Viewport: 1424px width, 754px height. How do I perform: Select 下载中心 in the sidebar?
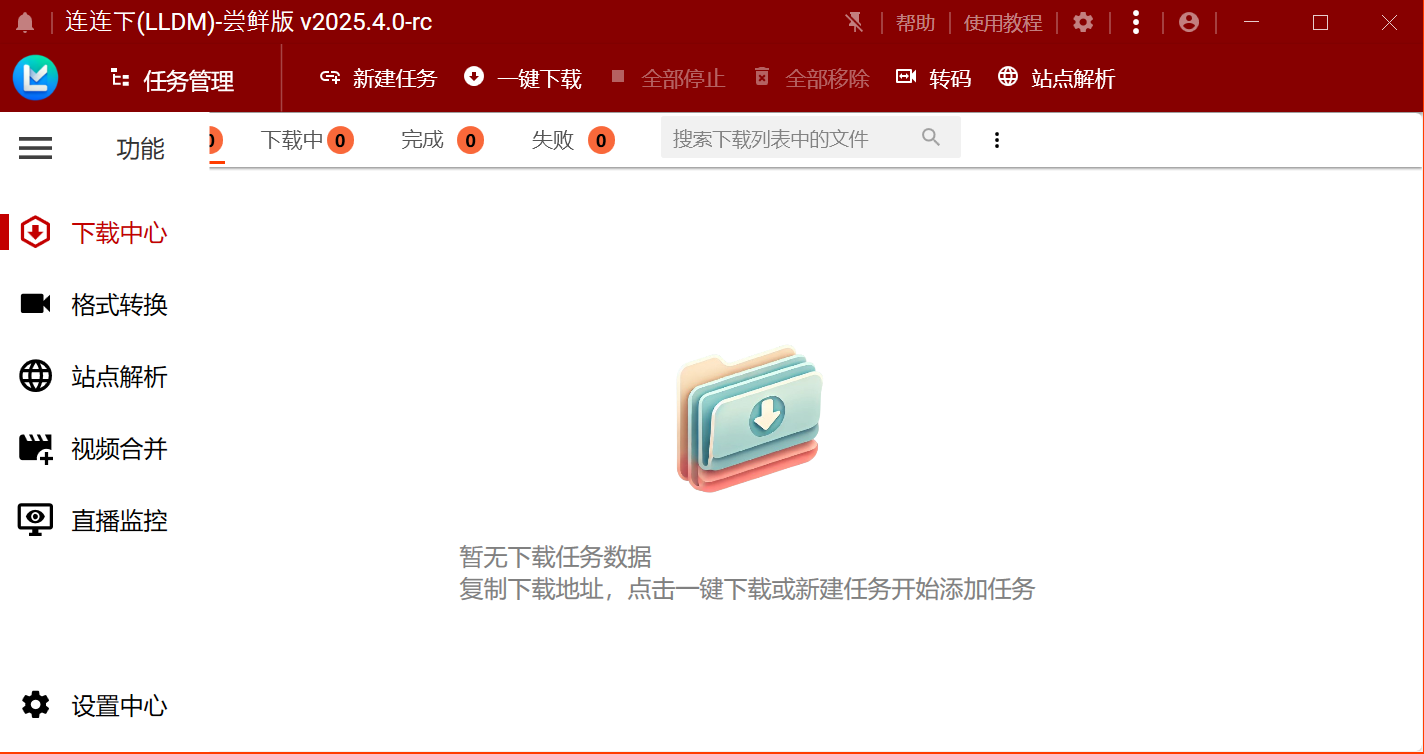pyautogui.click(x=118, y=233)
